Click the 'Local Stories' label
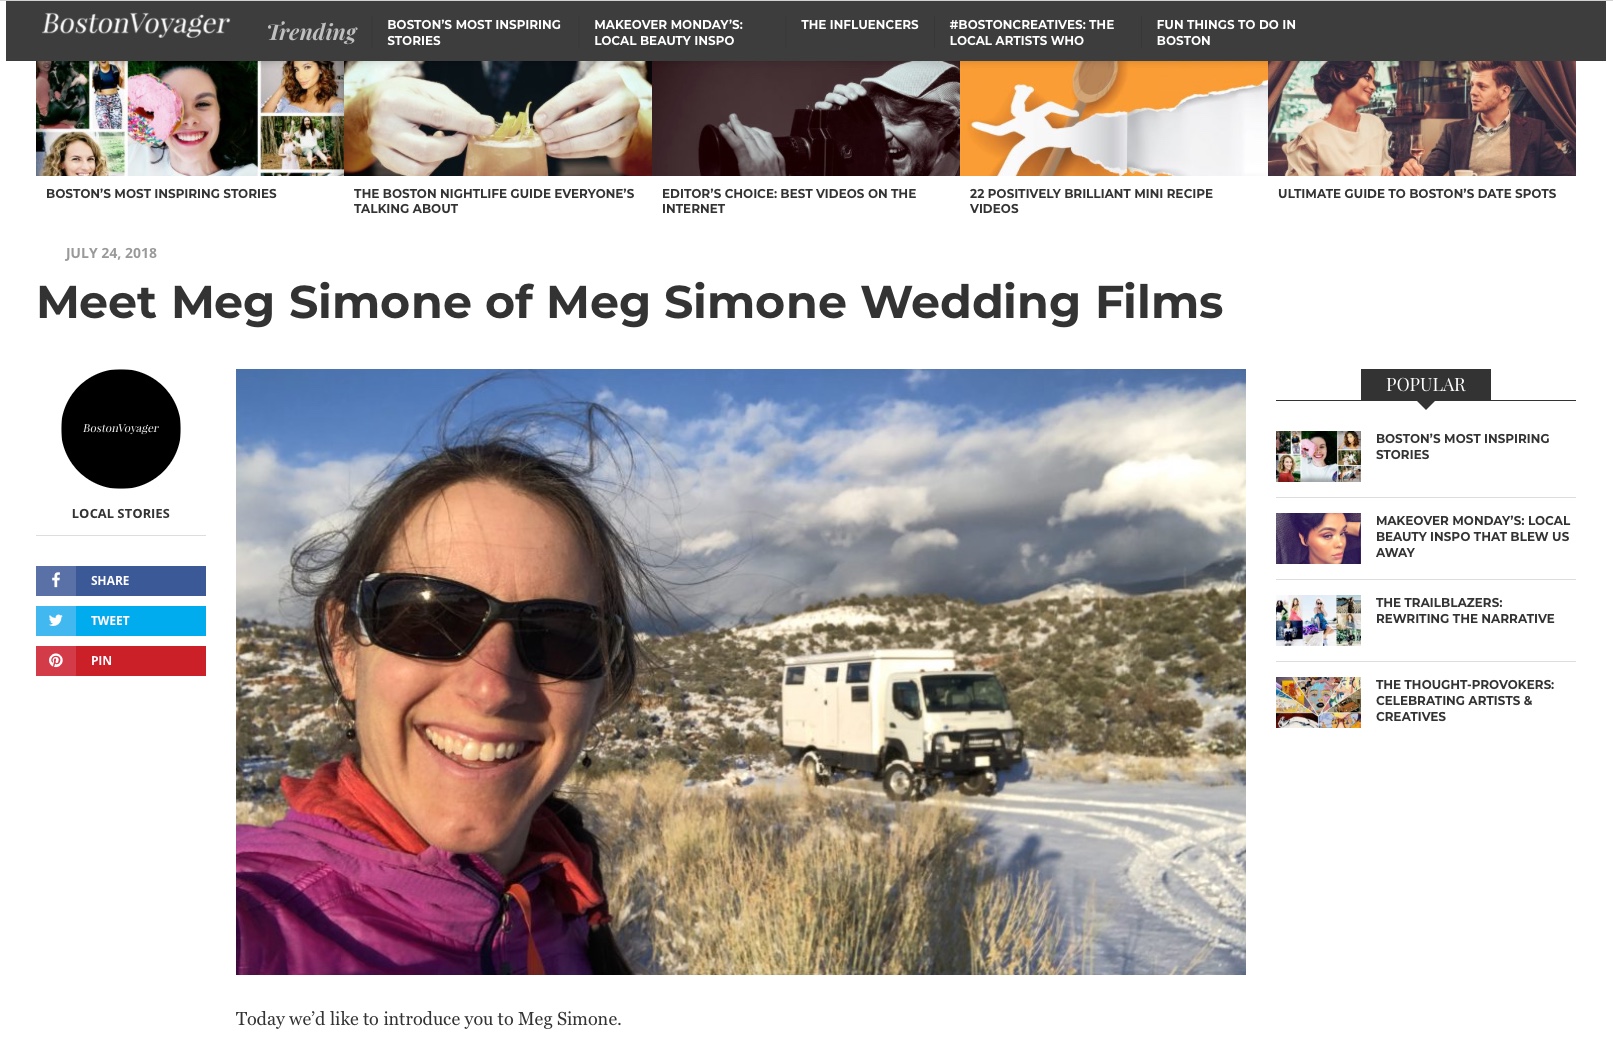The width and height of the screenshot is (1613, 1040). point(120,512)
